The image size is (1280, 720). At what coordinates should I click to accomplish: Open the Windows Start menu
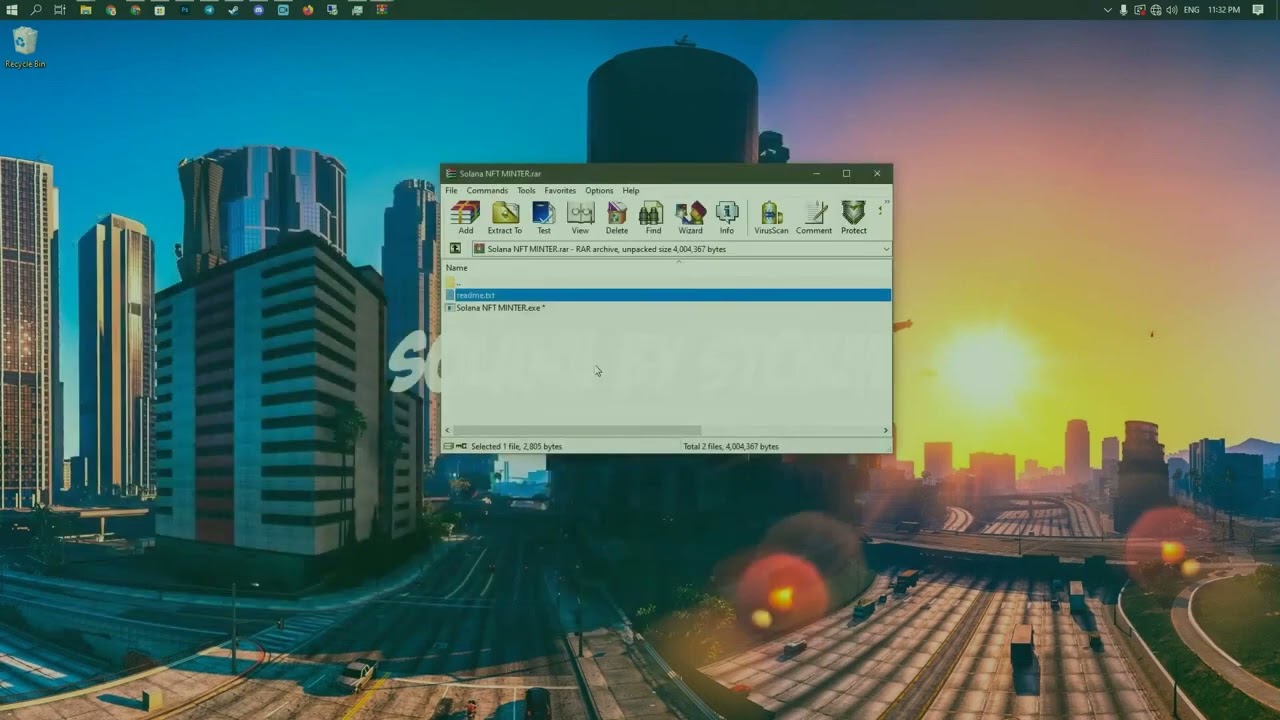tap(12, 10)
